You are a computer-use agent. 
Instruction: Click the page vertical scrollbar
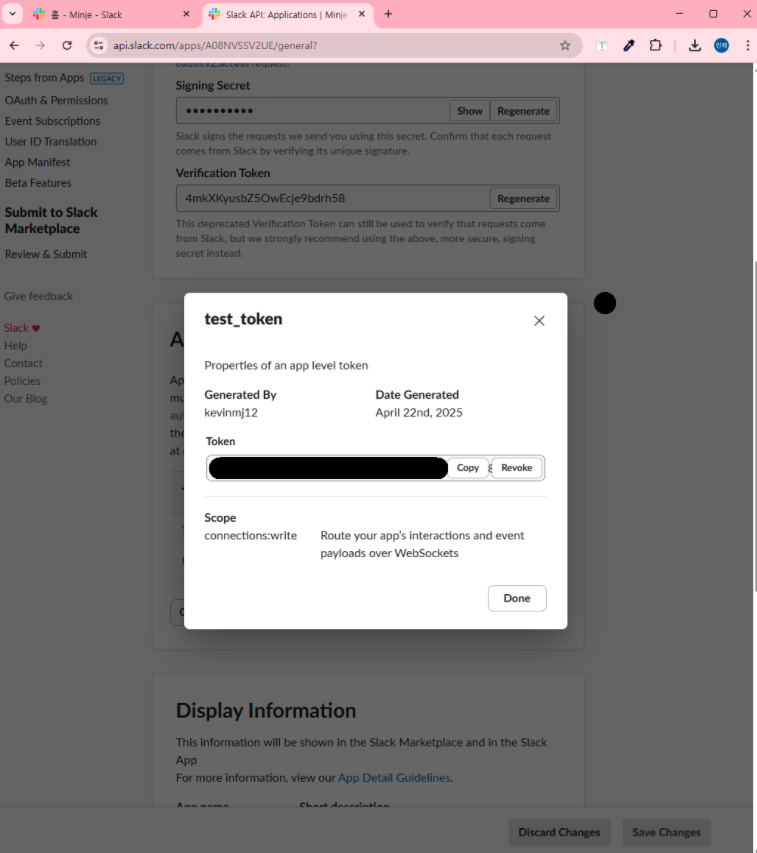pyautogui.click(x=755, y=424)
